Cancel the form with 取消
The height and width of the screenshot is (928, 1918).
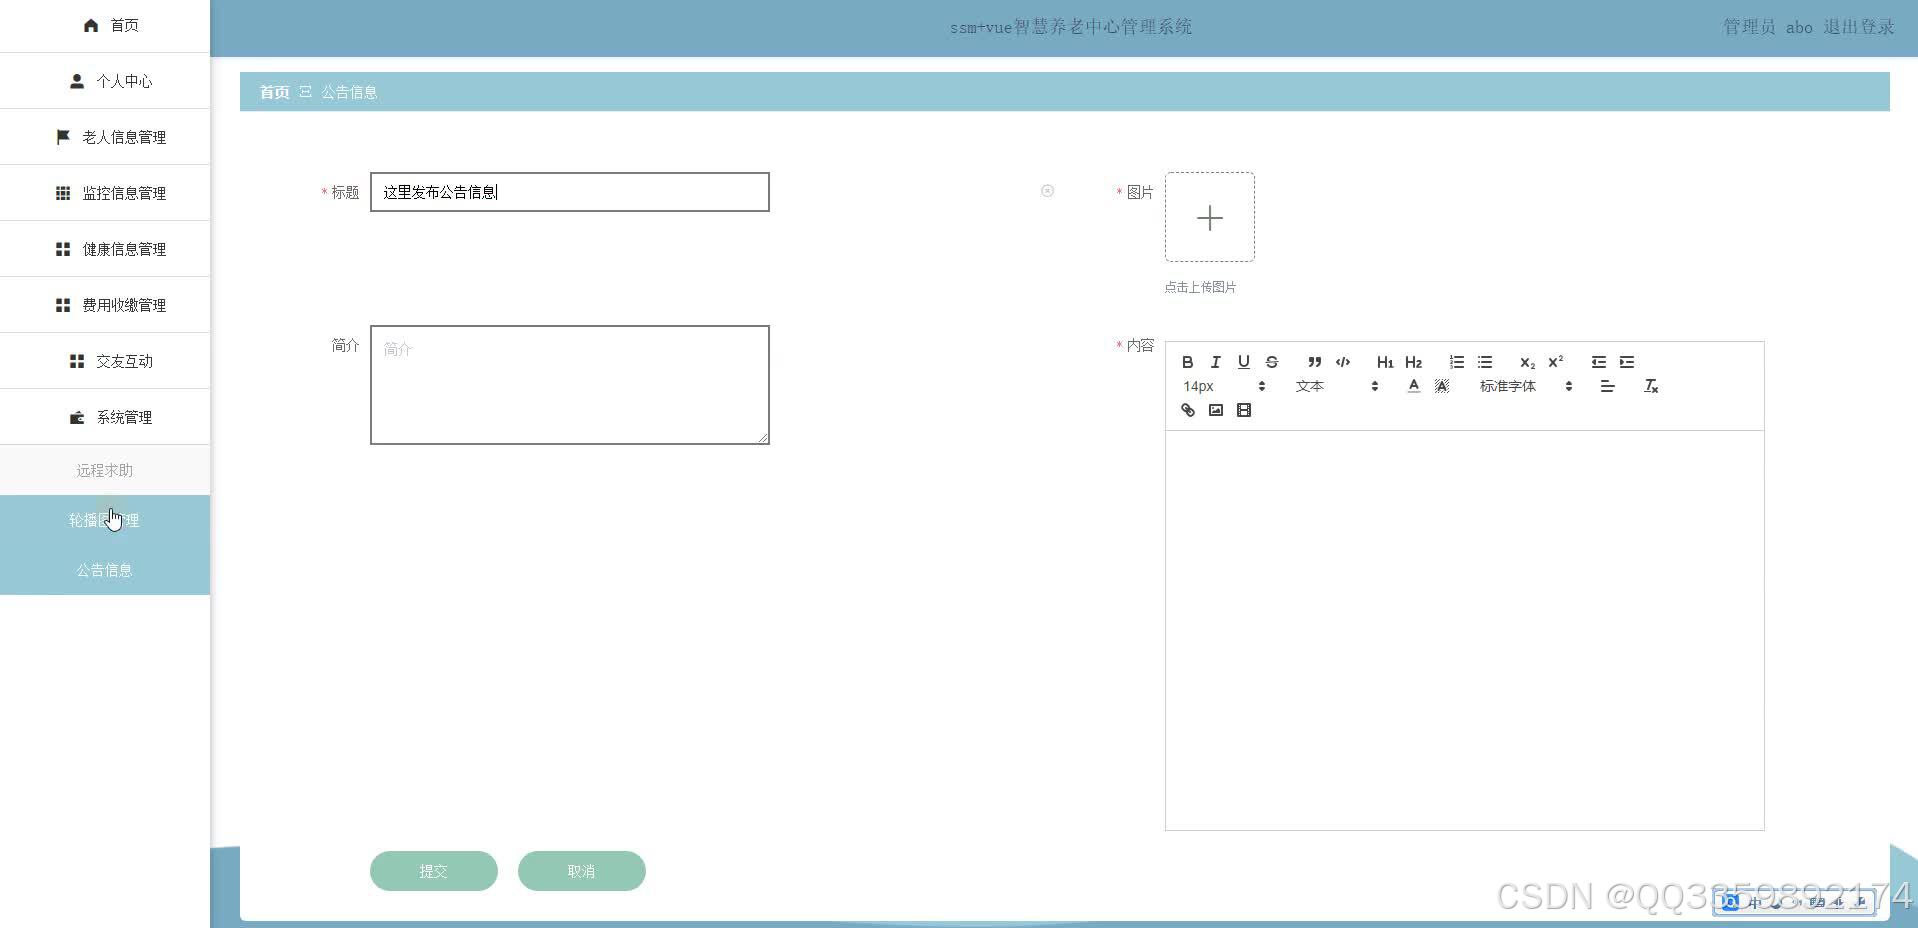pos(581,871)
